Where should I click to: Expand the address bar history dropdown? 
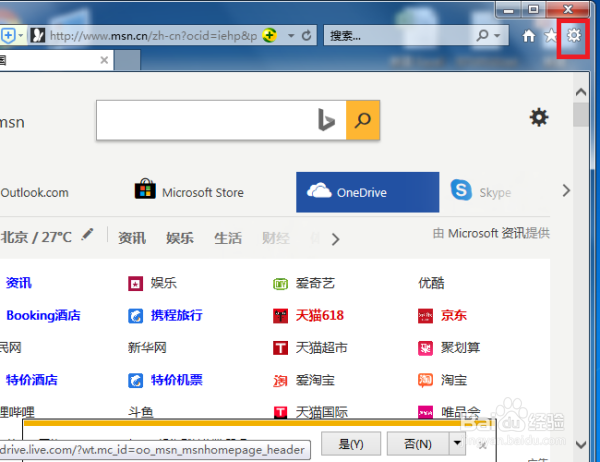pos(291,36)
